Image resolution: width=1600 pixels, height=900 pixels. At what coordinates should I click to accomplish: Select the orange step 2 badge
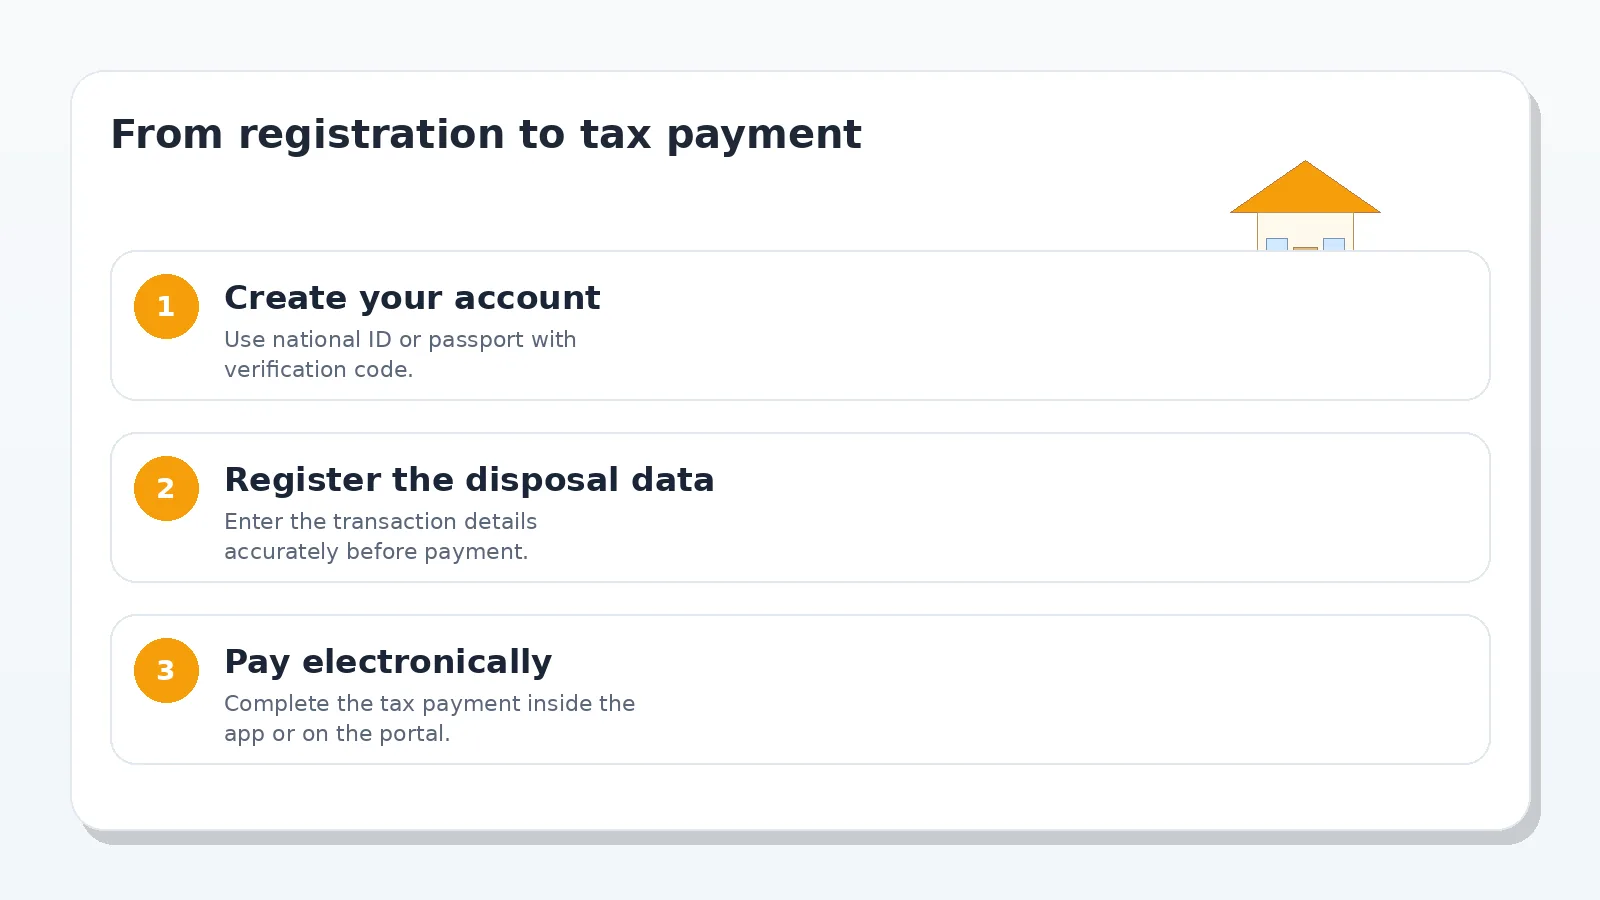(x=166, y=488)
